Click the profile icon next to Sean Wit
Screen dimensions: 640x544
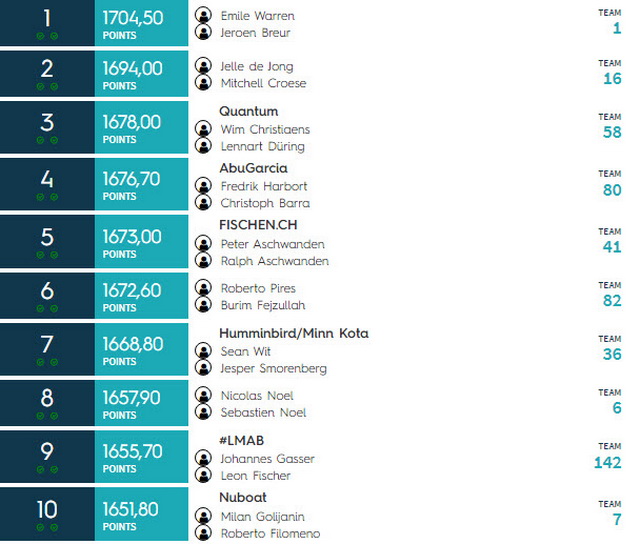[x=203, y=351]
